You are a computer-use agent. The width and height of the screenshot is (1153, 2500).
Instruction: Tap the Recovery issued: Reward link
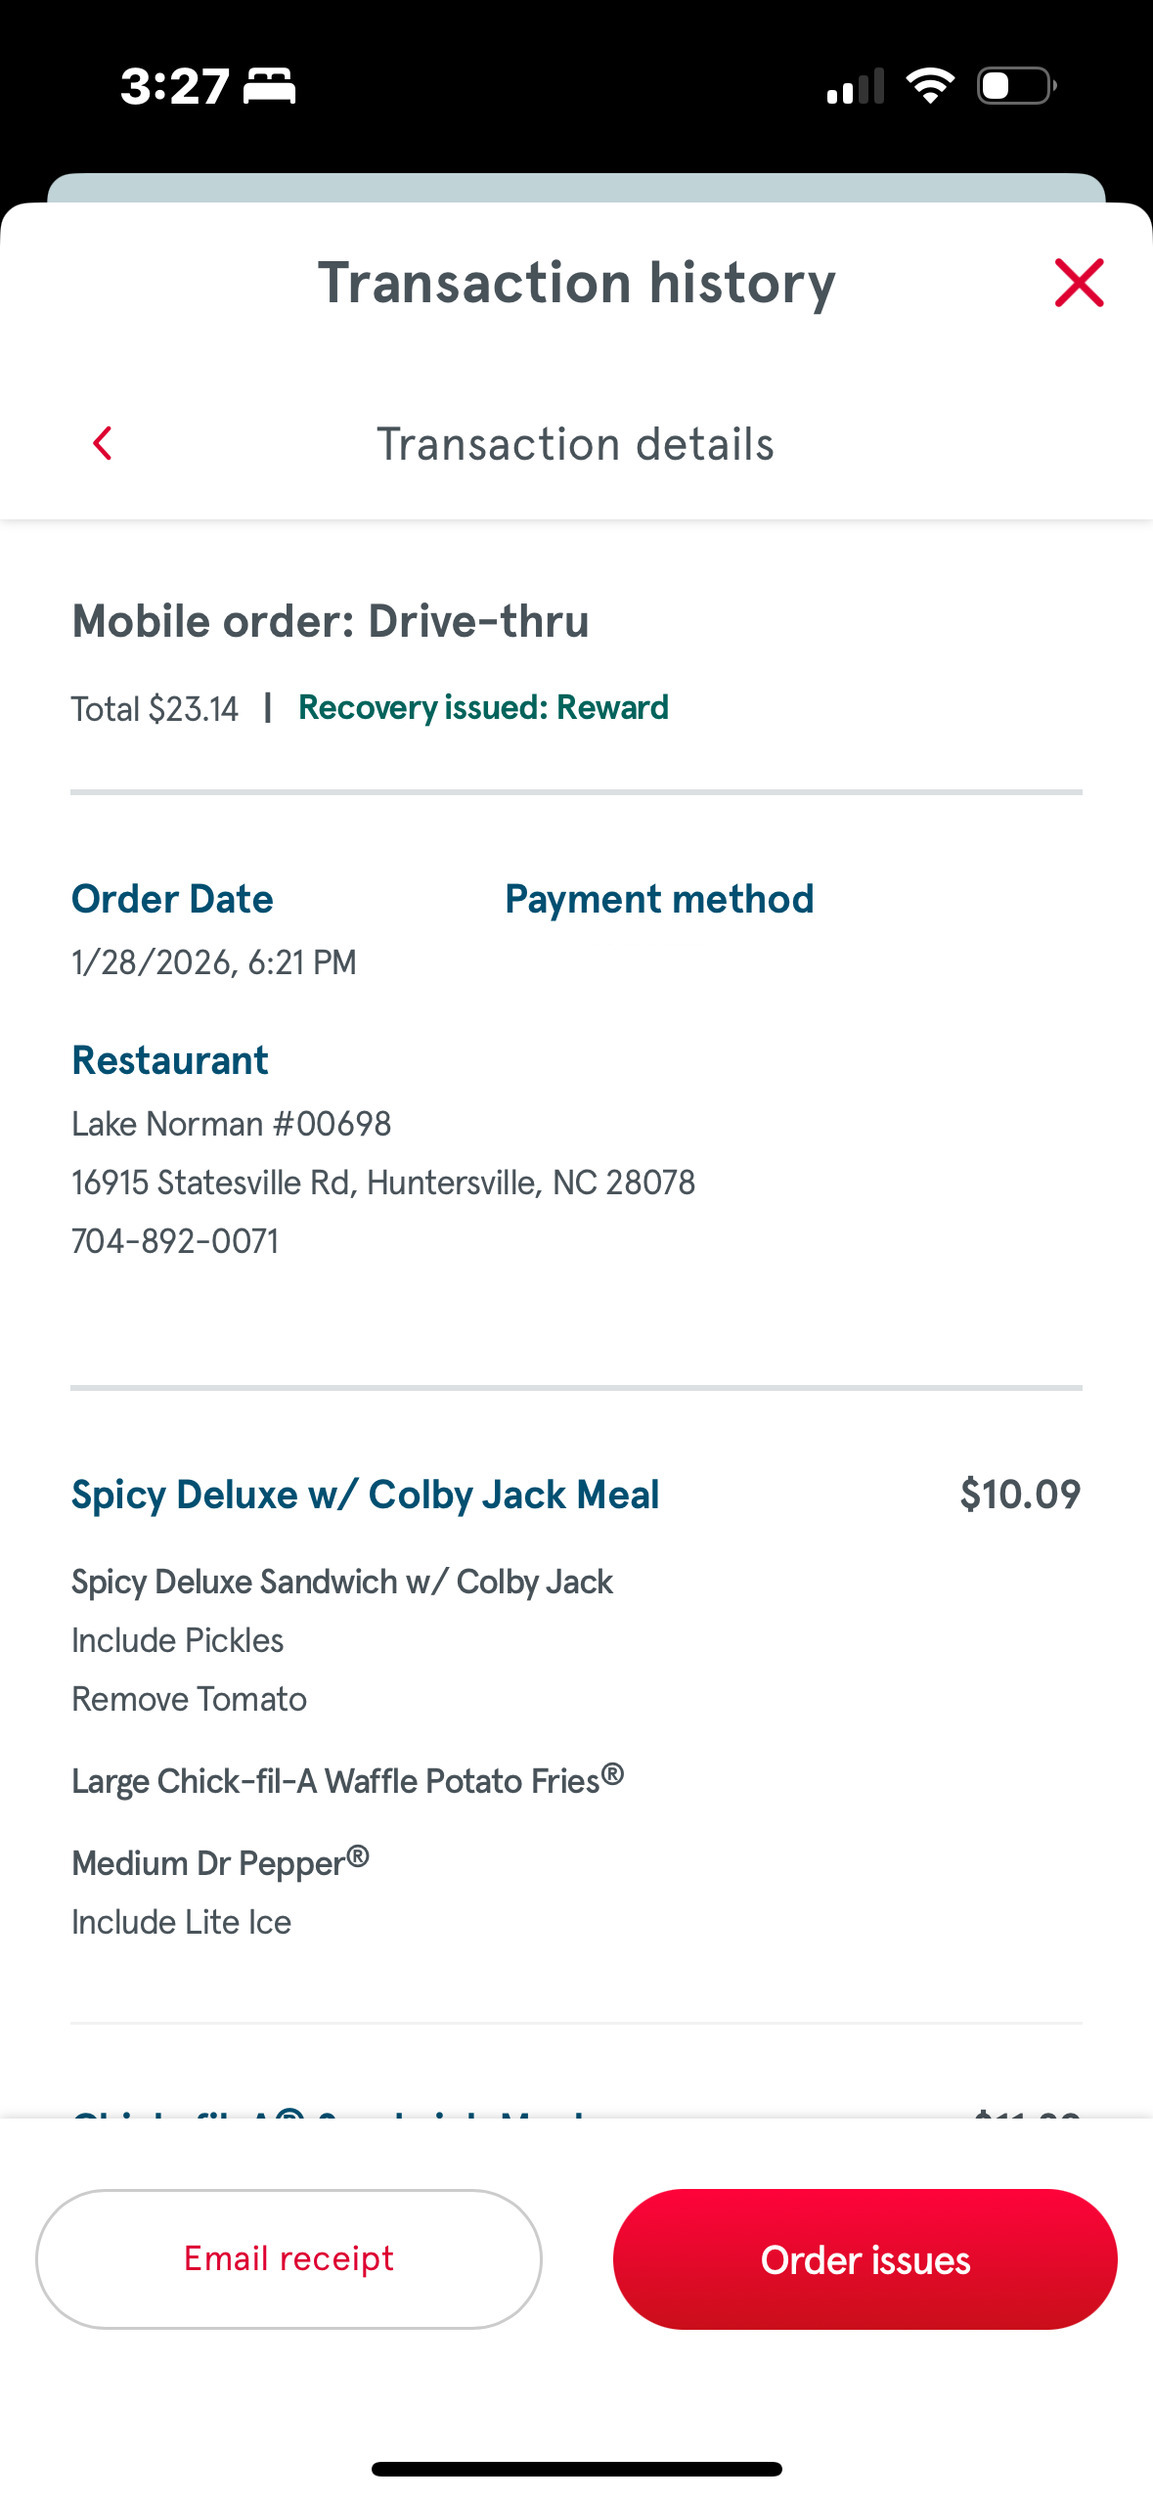483,708
